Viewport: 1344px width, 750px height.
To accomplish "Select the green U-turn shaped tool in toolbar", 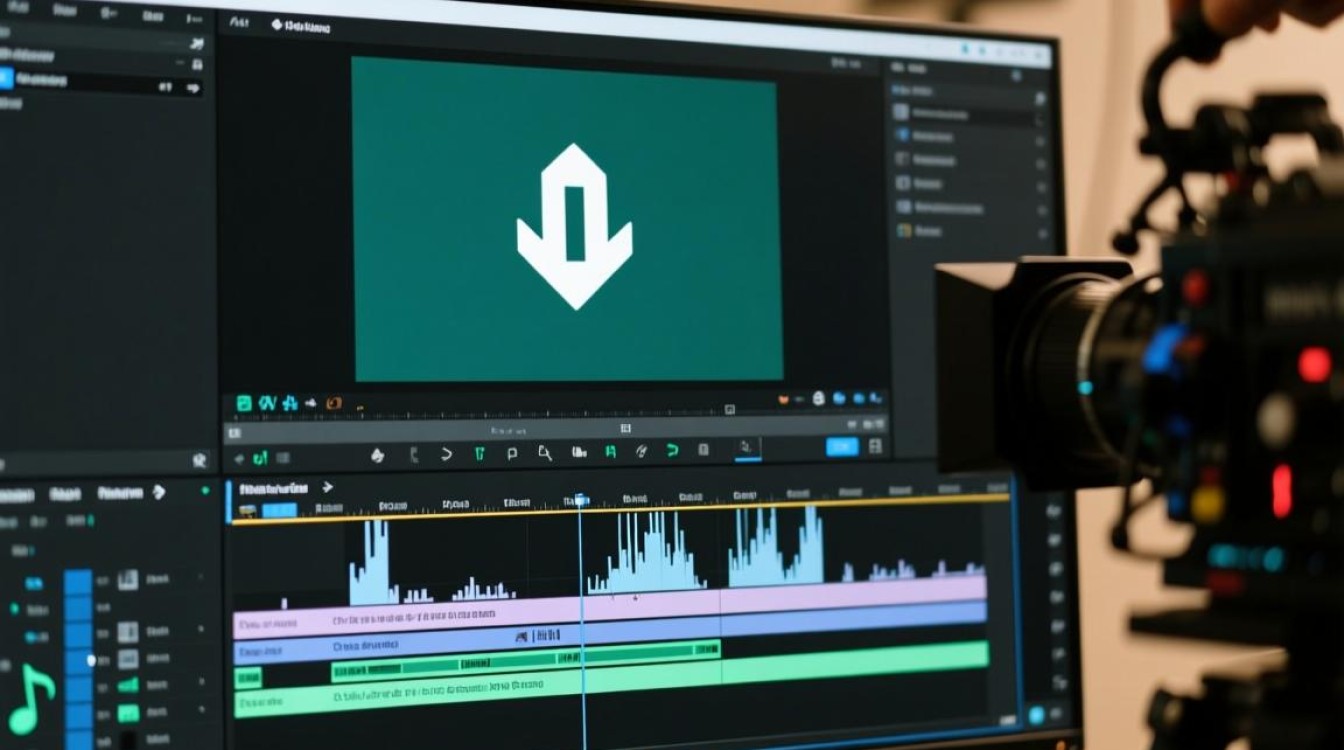I will pos(673,452).
